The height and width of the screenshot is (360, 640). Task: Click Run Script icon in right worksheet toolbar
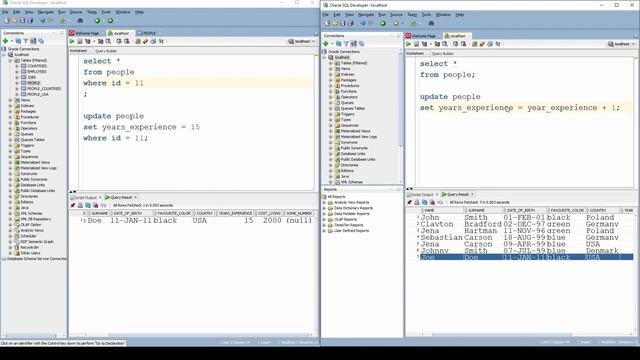(416, 44)
